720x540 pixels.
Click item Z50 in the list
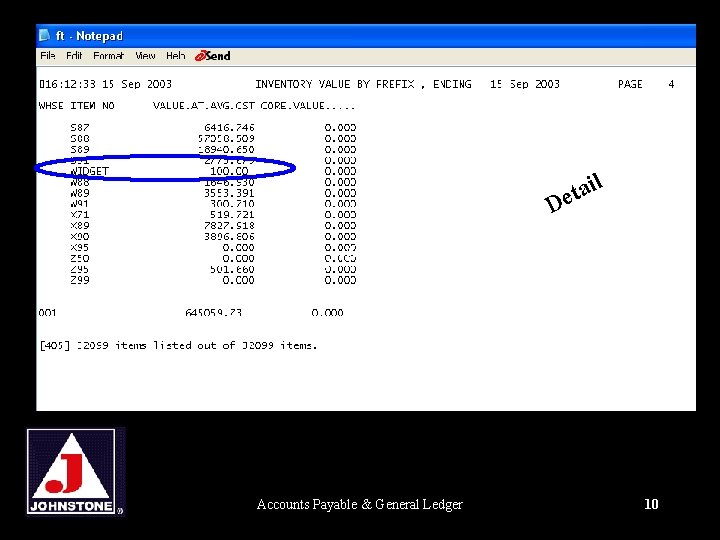point(80,258)
